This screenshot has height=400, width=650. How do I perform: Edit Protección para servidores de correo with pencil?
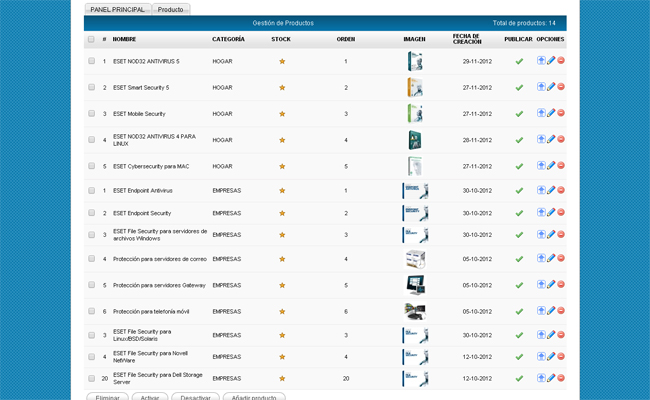coord(551,259)
